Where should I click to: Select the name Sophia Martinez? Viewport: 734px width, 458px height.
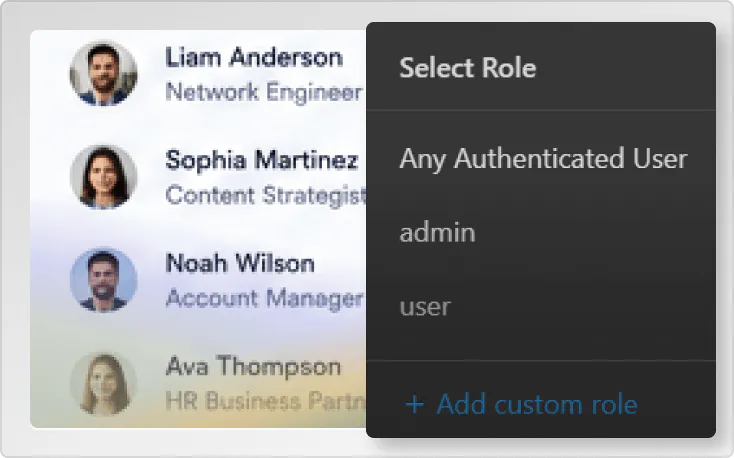coord(262,160)
